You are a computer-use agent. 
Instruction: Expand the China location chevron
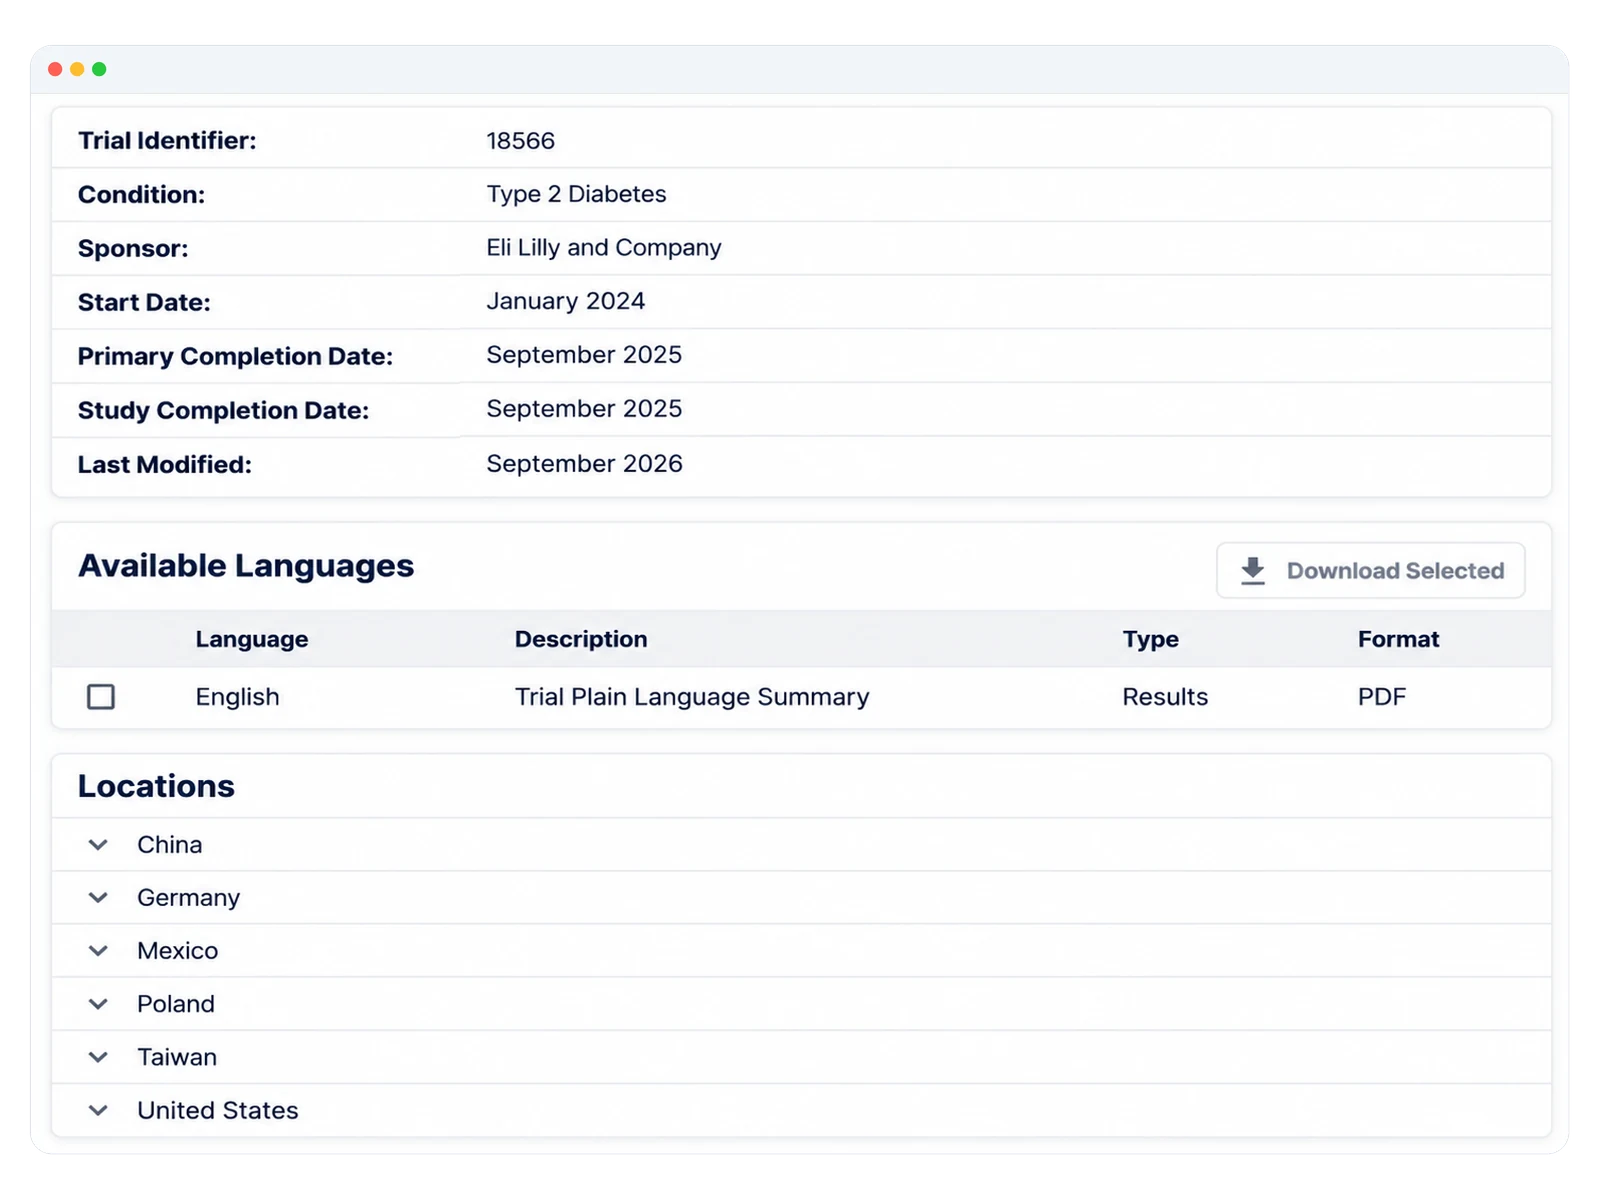pyautogui.click(x=98, y=845)
